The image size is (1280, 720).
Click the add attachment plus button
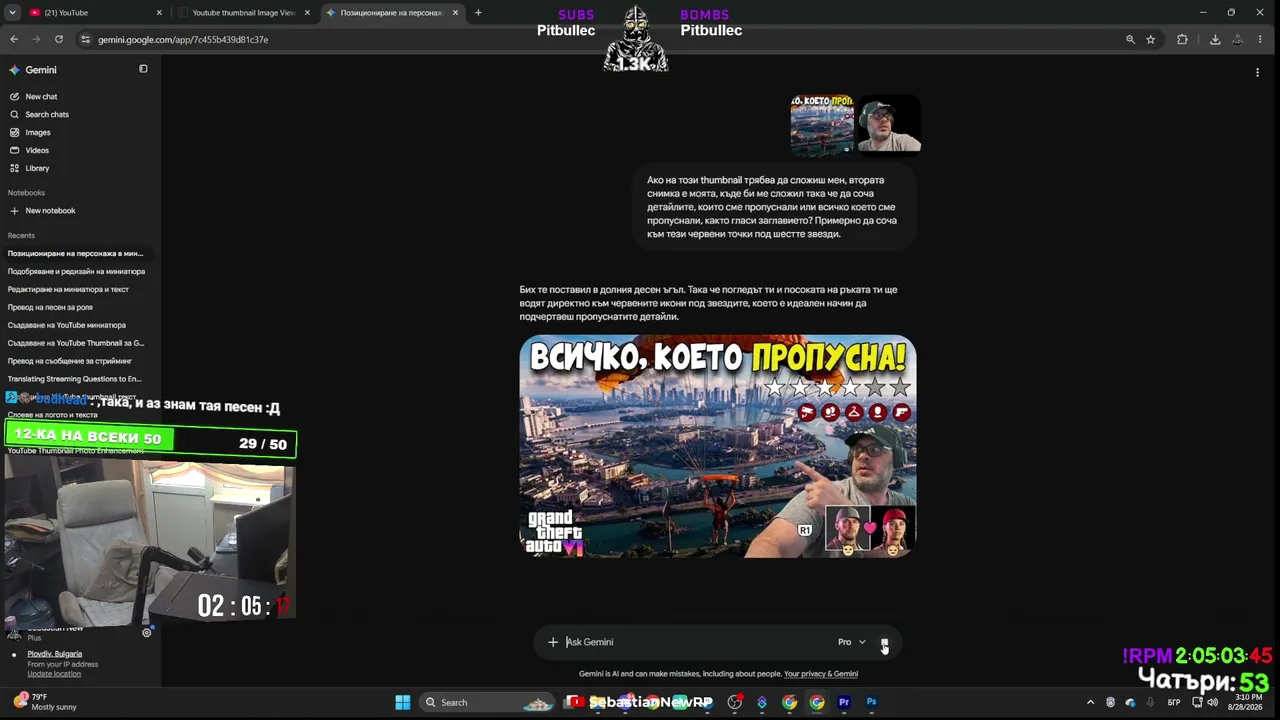click(553, 642)
